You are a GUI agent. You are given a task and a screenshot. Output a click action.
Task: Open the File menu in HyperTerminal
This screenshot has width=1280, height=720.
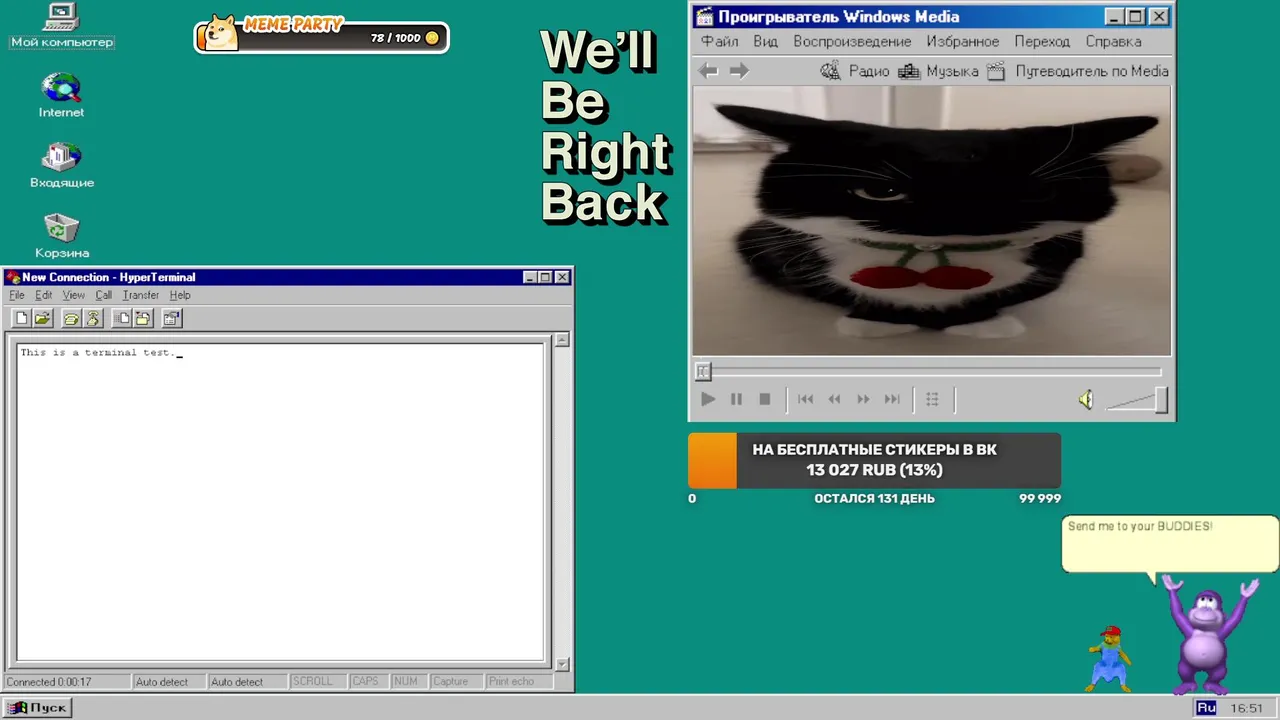(17, 295)
